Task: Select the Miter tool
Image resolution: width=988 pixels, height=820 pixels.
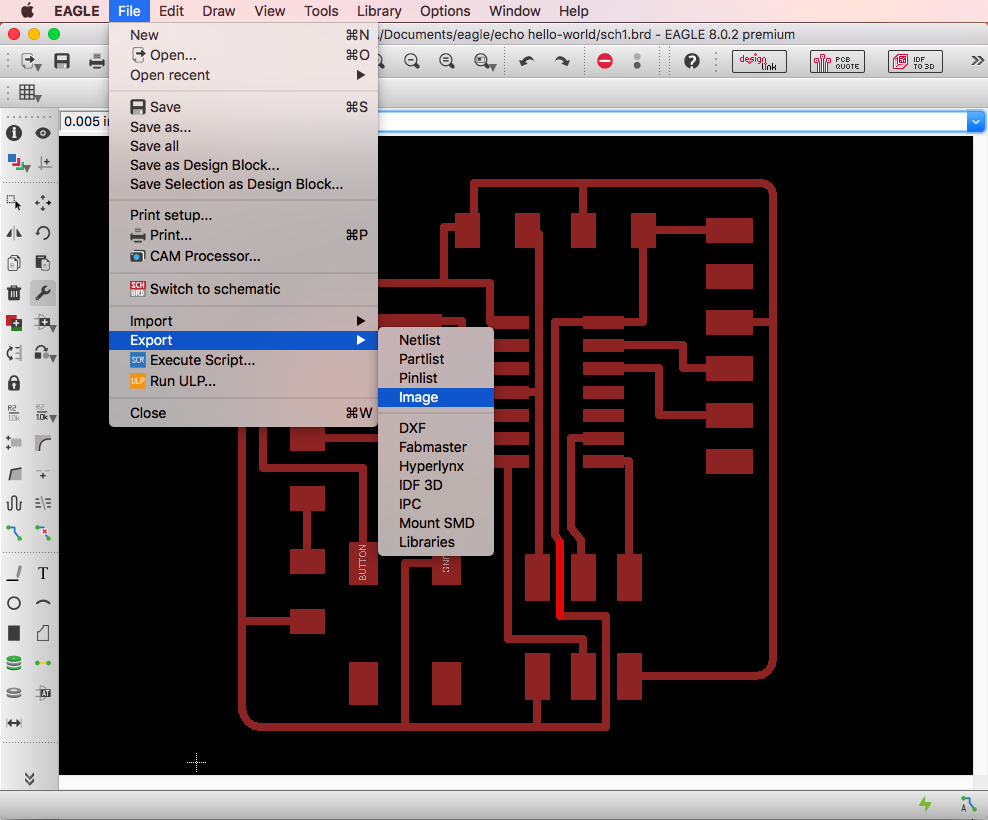Action: click(x=43, y=444)
